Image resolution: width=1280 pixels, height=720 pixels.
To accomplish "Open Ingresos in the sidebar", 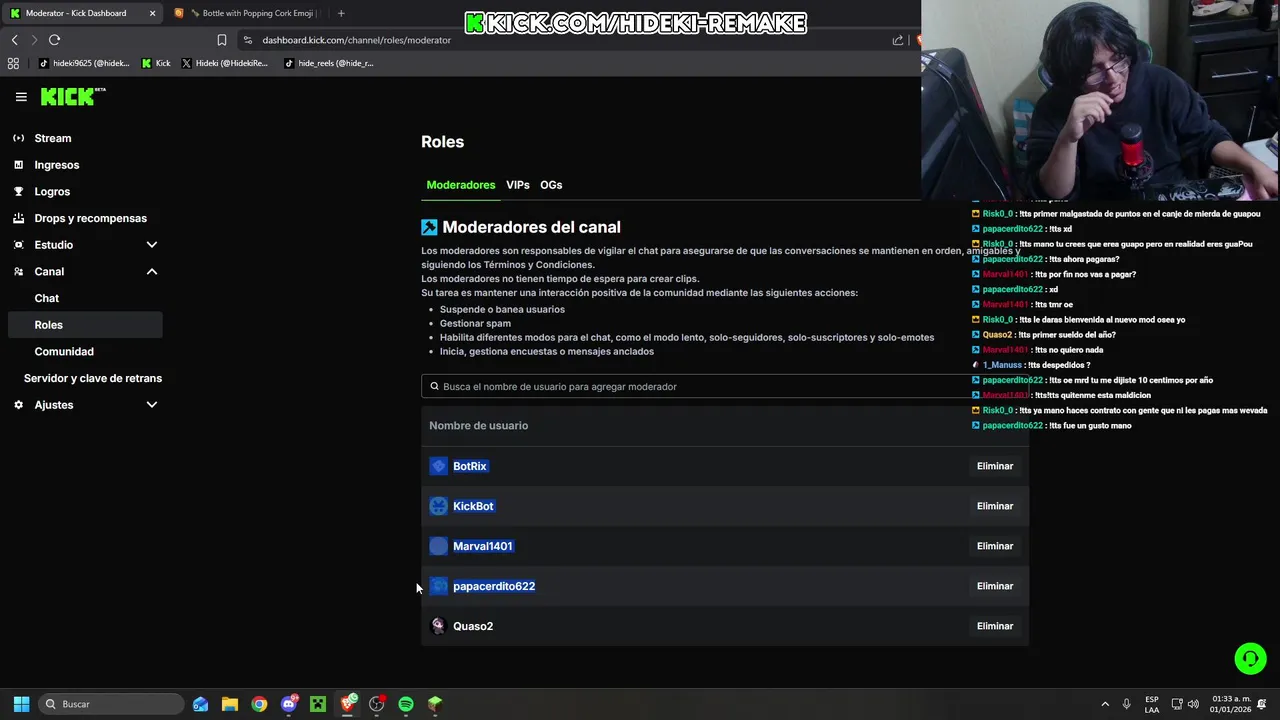I will [57, 165].
